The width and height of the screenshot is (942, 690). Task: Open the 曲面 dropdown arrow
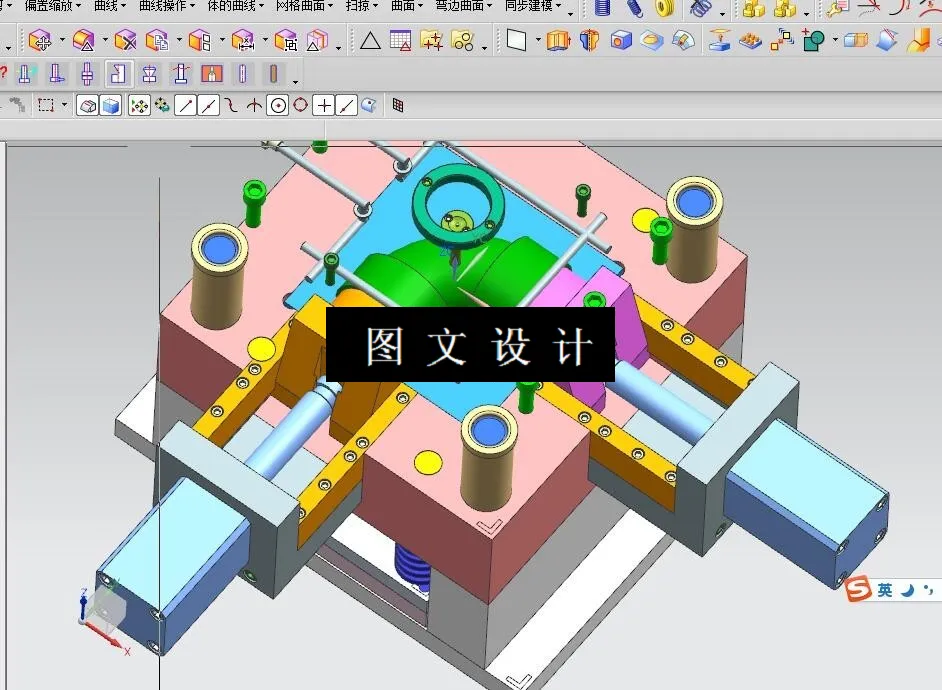pyautogui.click(x=420, y=7)
